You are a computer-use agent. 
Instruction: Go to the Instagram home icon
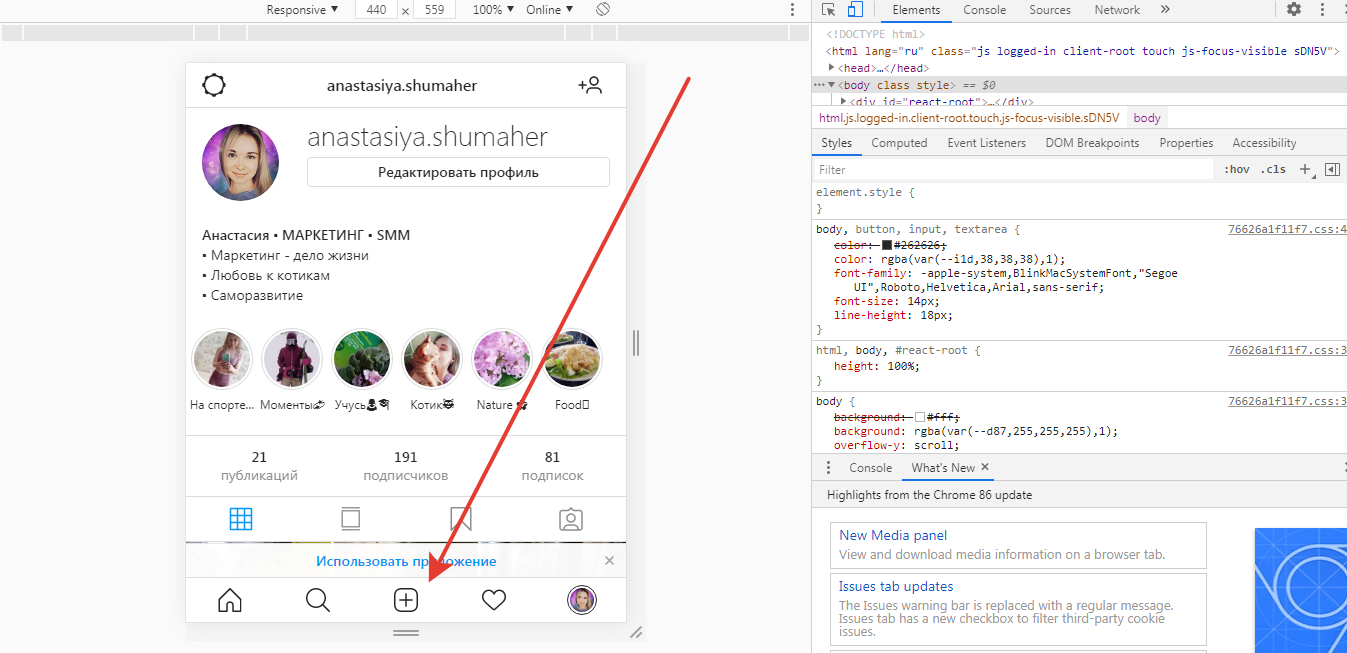tap(230, 600)
